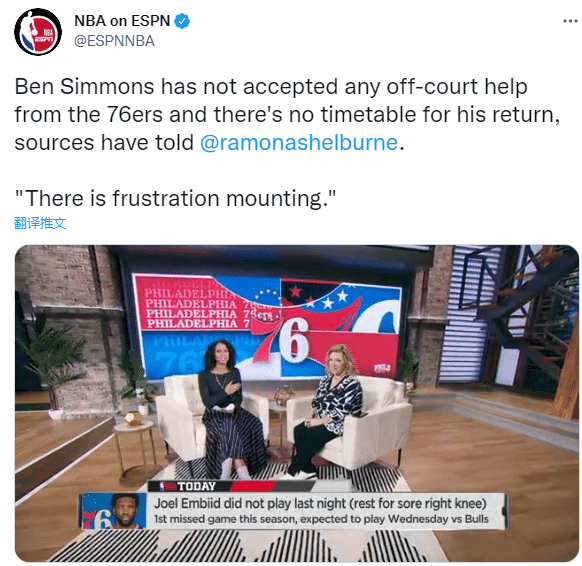
Task: Click the Ben Simmons tweet text
Action: [x=287, y=114]
